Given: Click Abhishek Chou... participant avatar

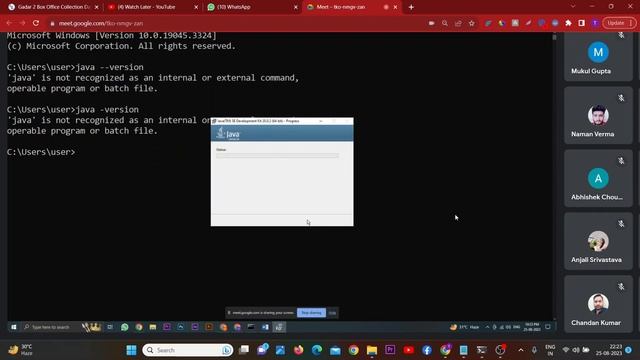Looking at the screenshot, I should pos(598,178).
